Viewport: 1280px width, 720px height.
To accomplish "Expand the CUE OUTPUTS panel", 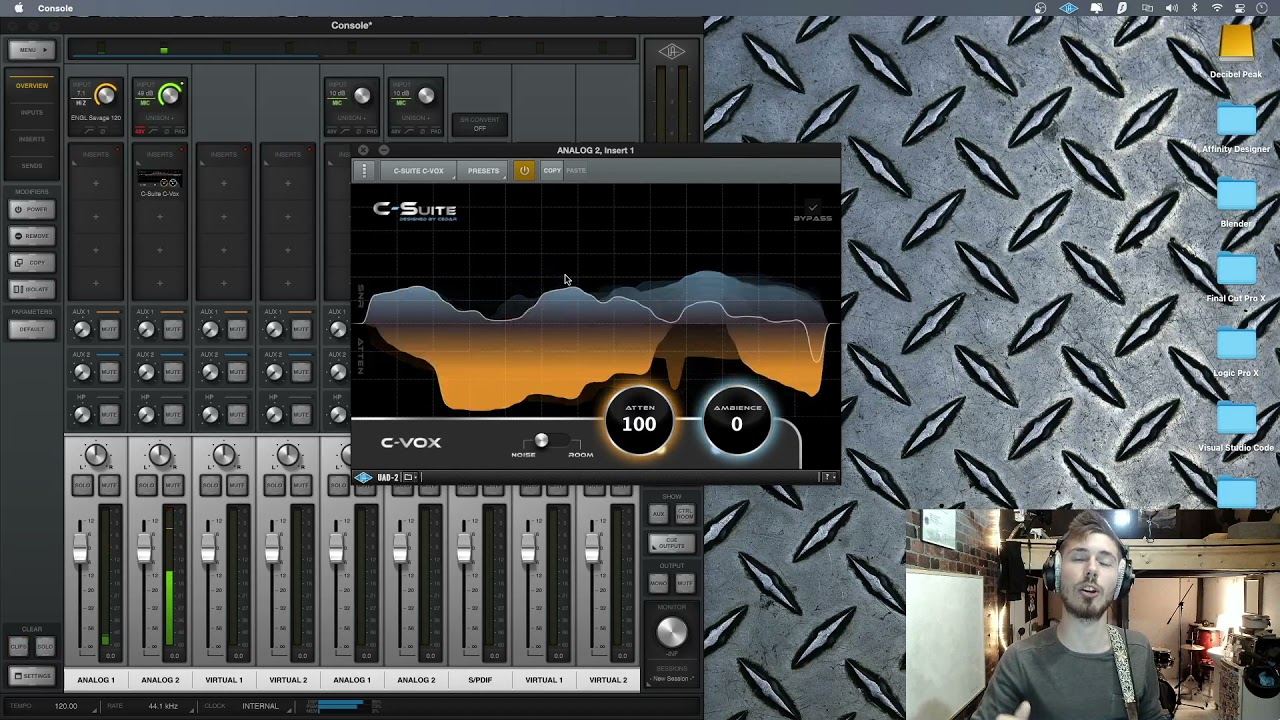I will (x=672, y=543).
